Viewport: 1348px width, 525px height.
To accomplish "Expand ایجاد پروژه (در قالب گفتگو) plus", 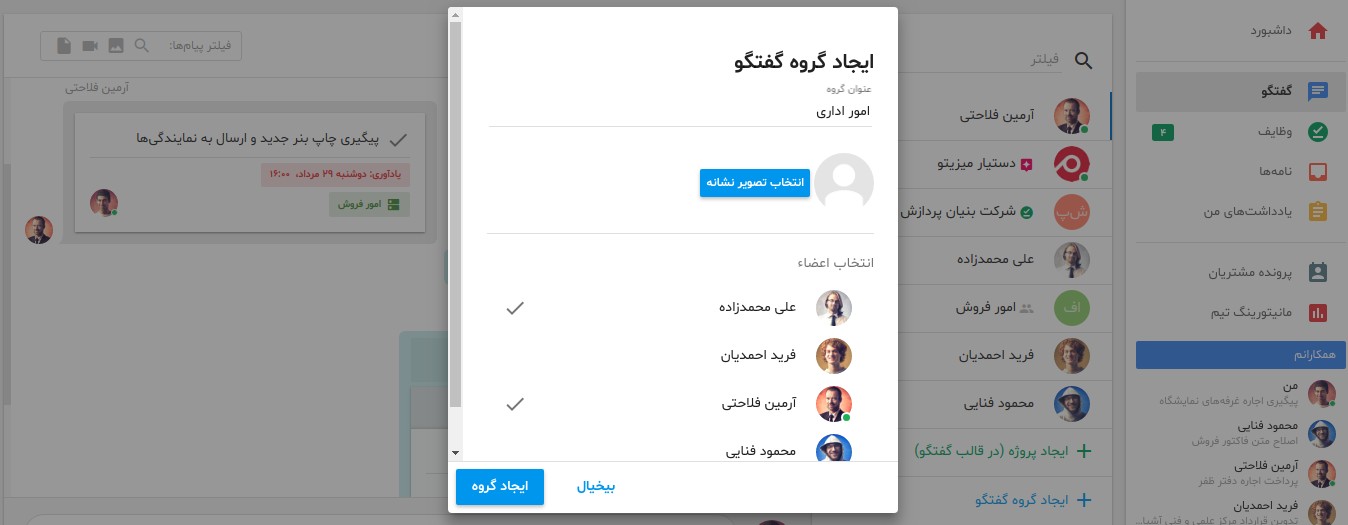I will coord(1082,452).
